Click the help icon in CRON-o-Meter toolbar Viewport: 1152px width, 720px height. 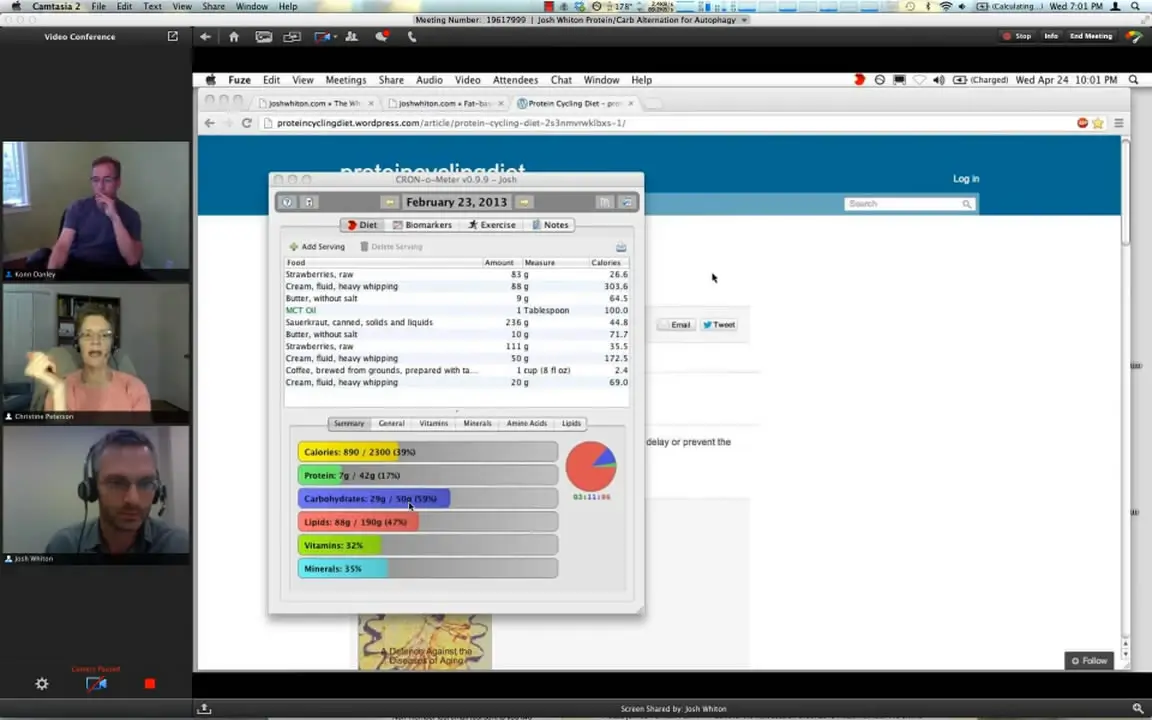(x=287, y=202)
